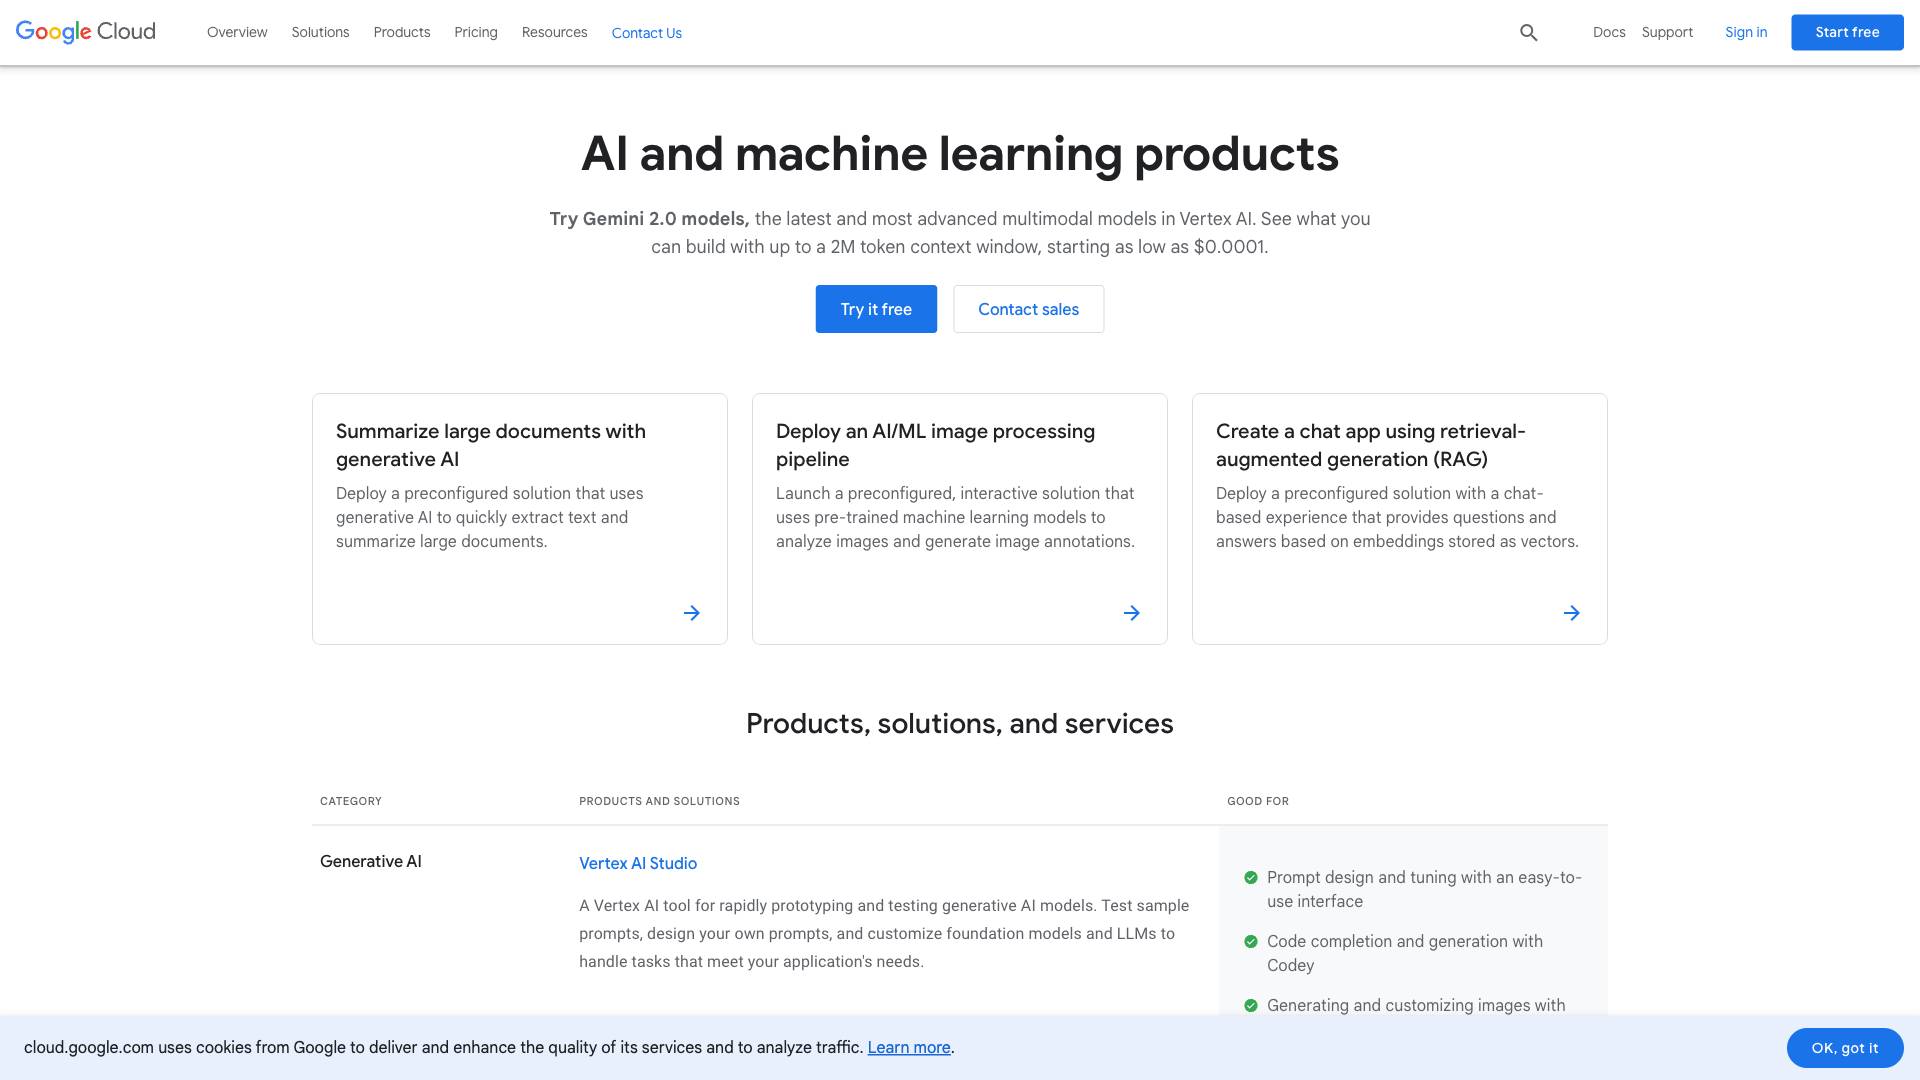The width and height of the screenshot is (1920, 1080).
Task: Click green check beside Code completion item
Action: pos(1250,942)
